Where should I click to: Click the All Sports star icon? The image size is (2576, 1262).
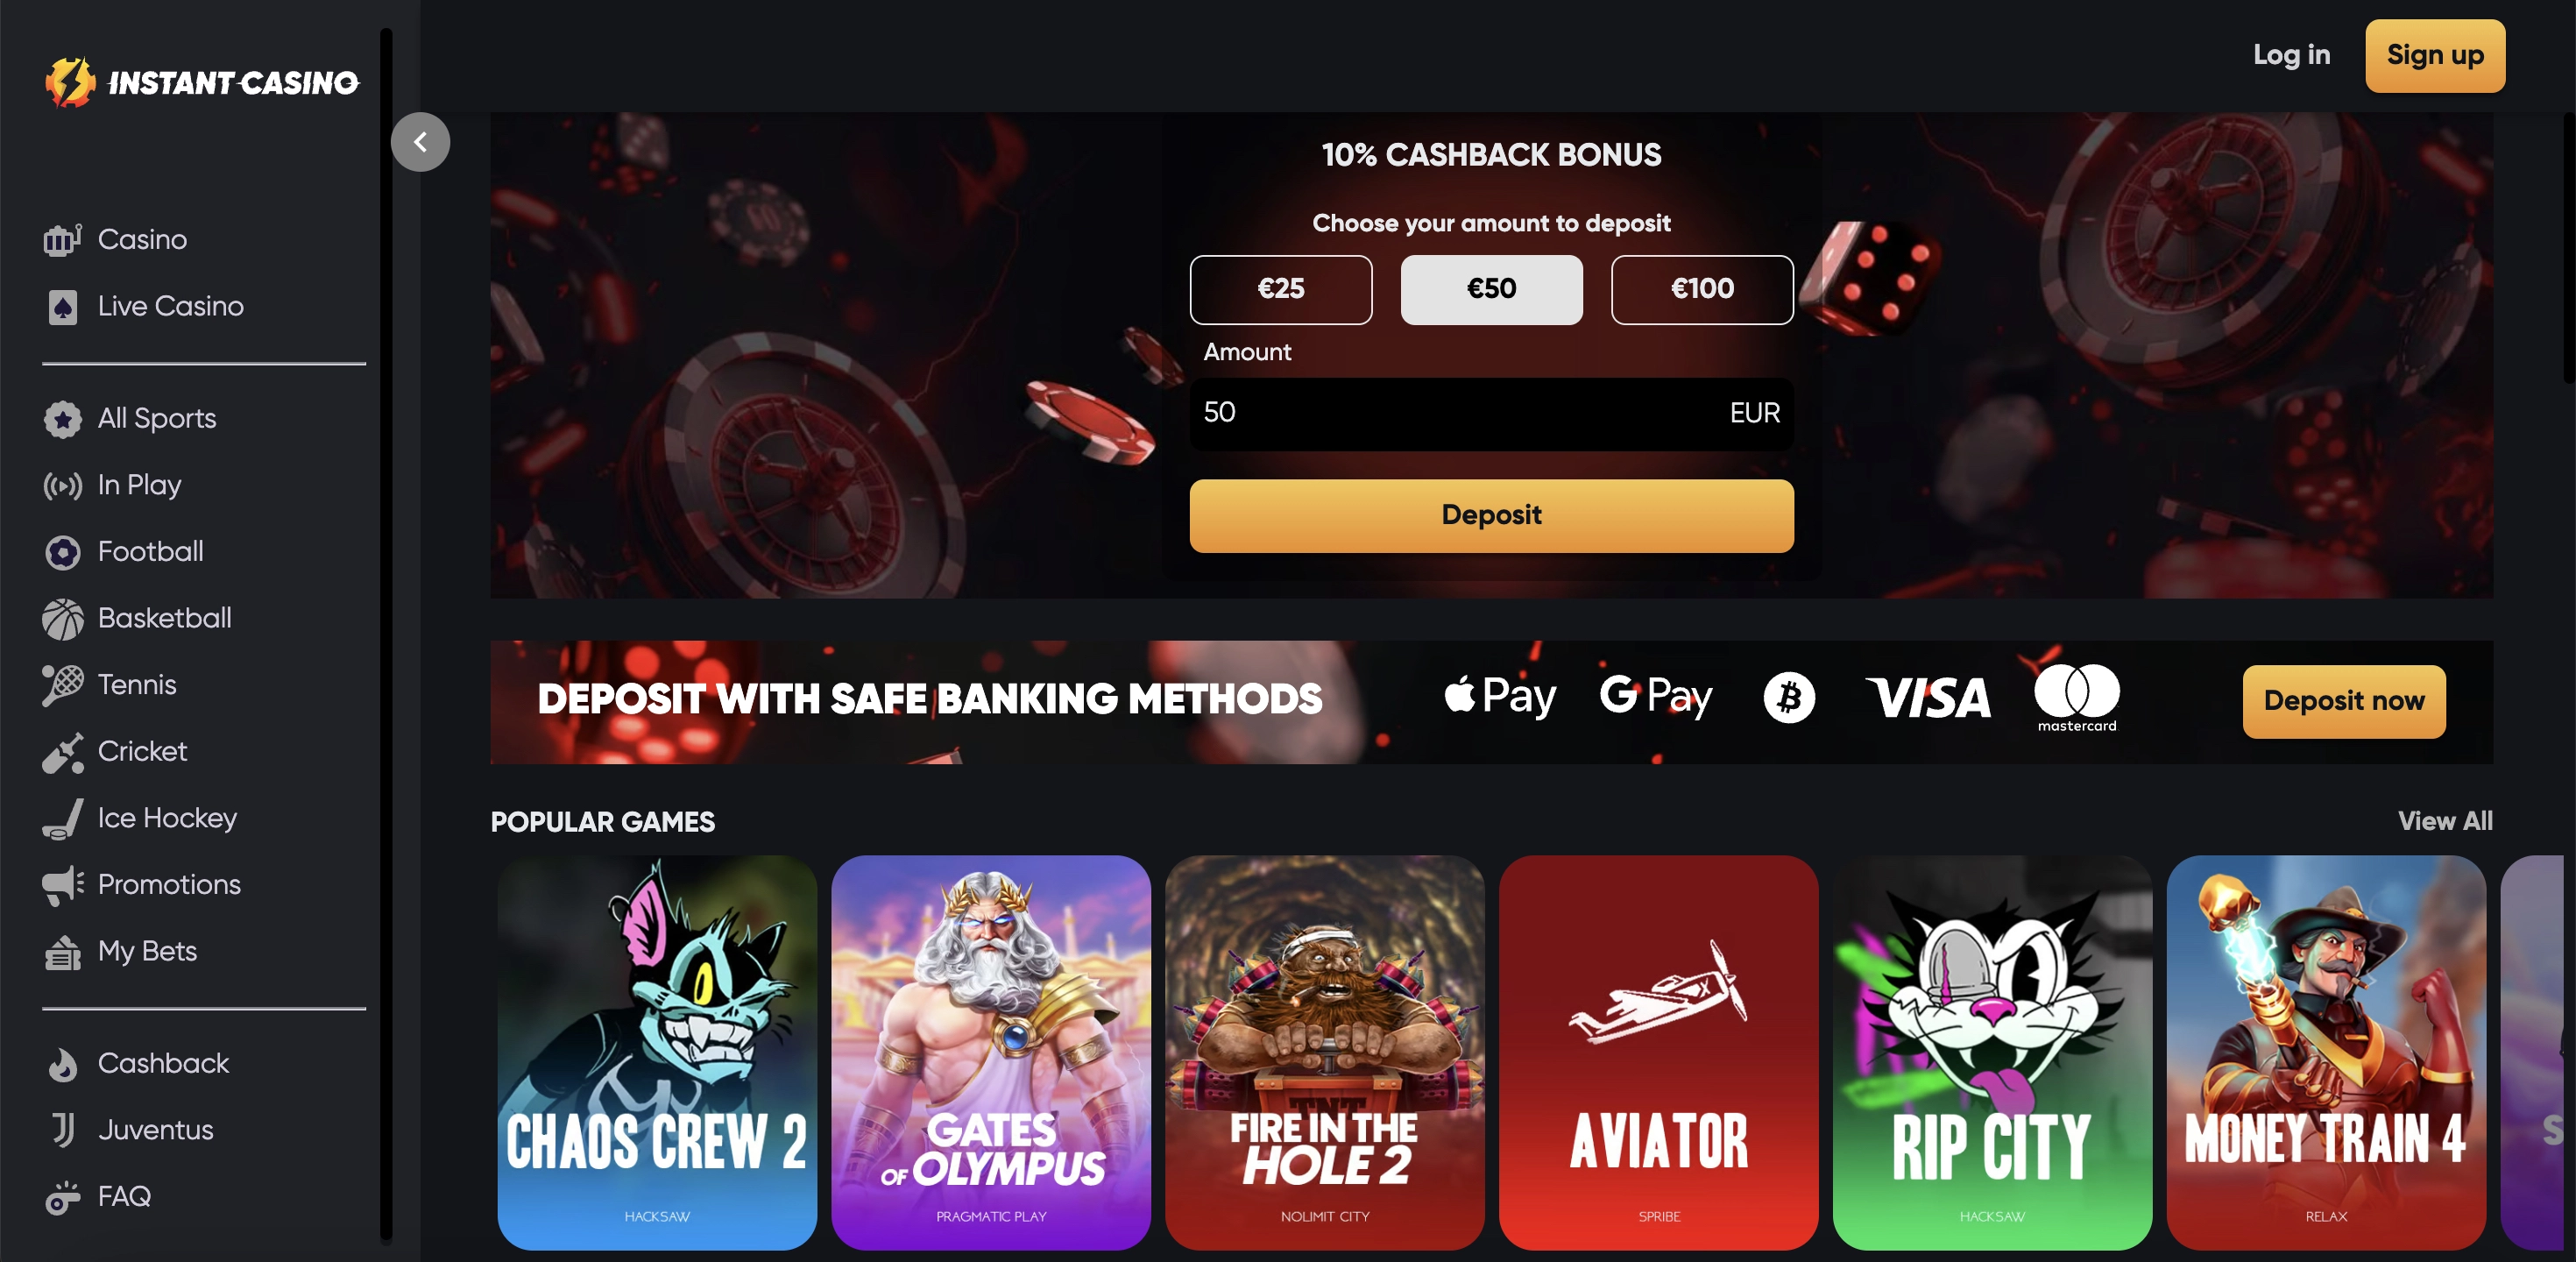[x=62, y=419]
